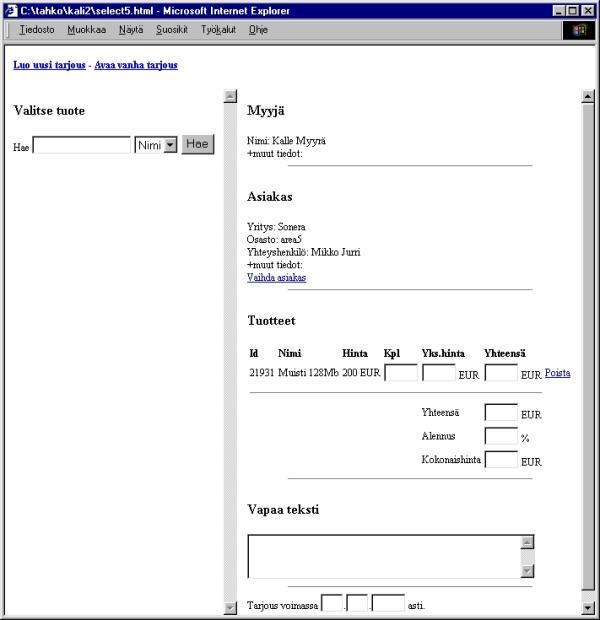Click the Internet Explorer page icon in title bar
Screen dimensions: 600x620
11,11
